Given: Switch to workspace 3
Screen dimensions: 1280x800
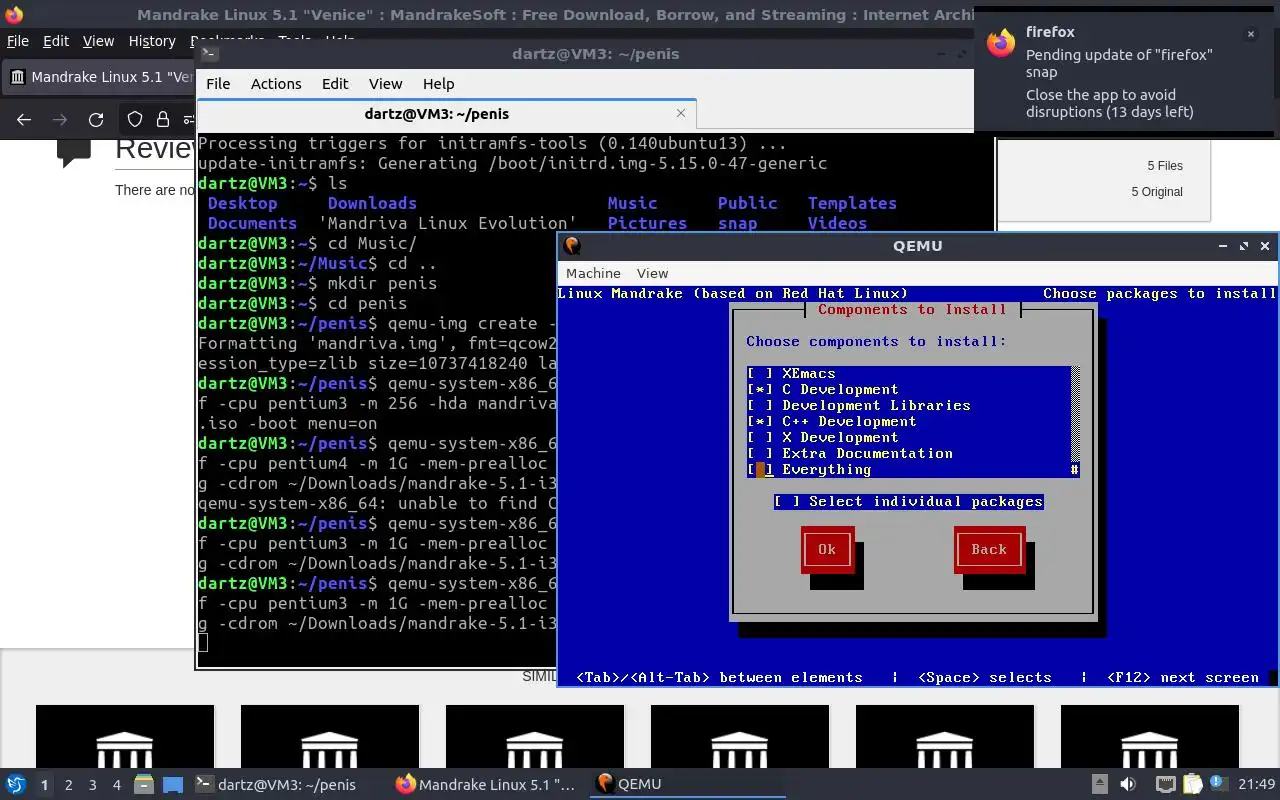Looking at the screenshot, I should [93, 785].
